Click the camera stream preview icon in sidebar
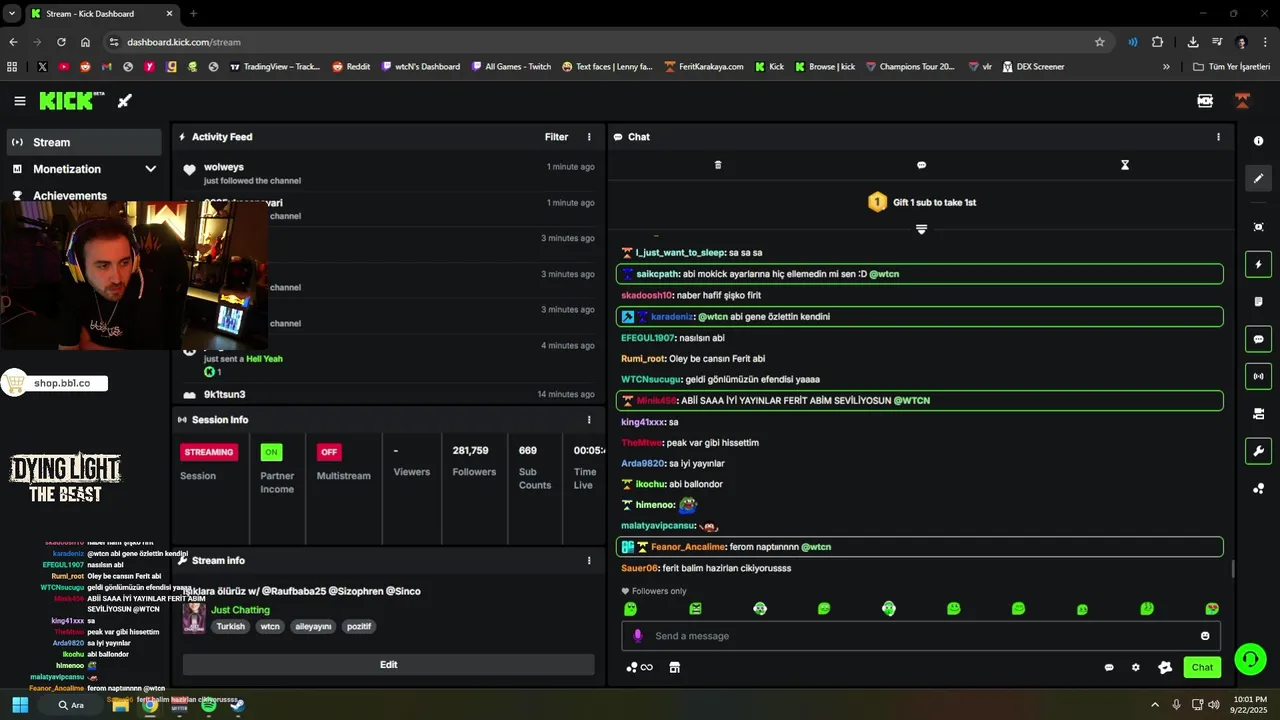This screenshot has width=1280, height=720. (1259, 414)
